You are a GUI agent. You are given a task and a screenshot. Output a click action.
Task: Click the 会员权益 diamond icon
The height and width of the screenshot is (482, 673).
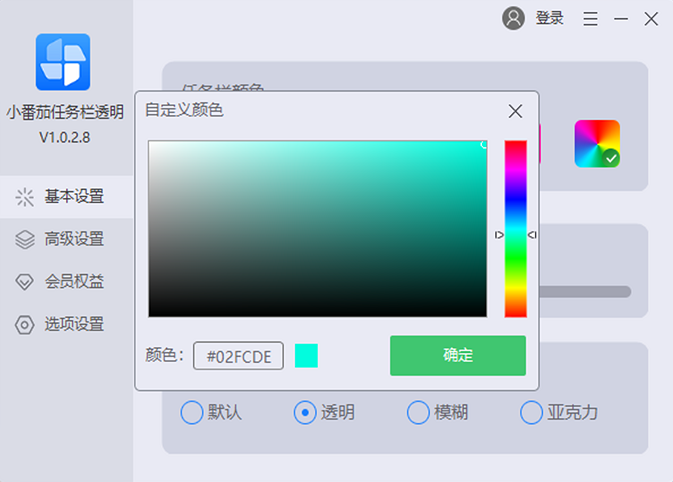24,282
